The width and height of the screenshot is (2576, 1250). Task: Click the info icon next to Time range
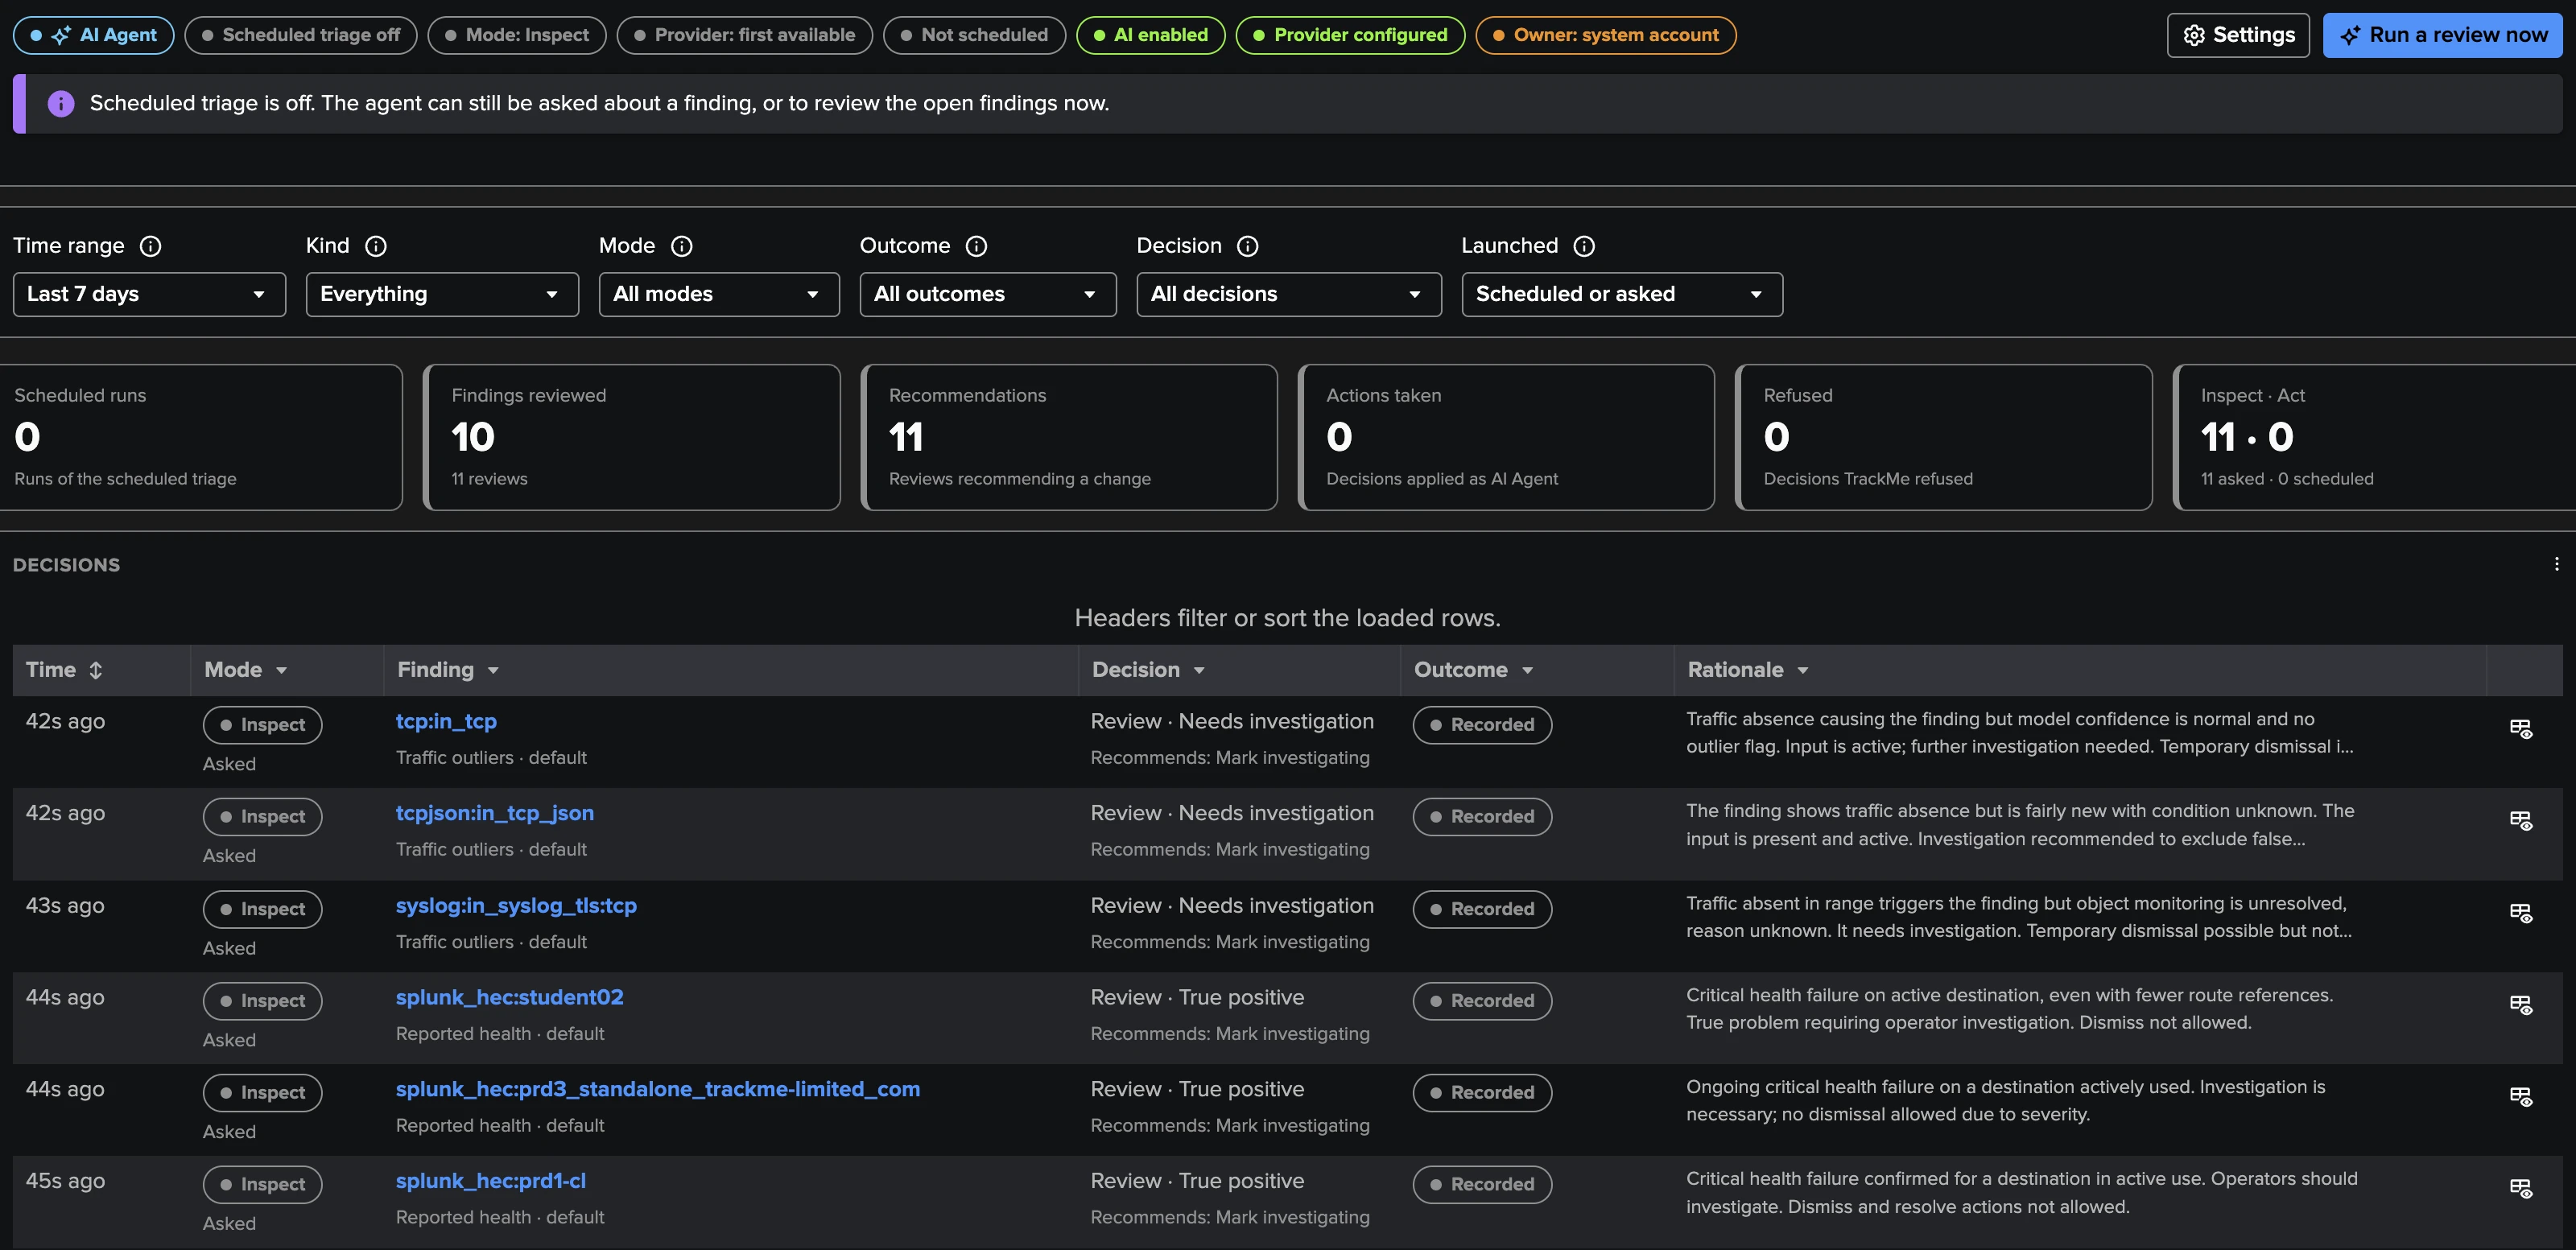coord(150,246)
